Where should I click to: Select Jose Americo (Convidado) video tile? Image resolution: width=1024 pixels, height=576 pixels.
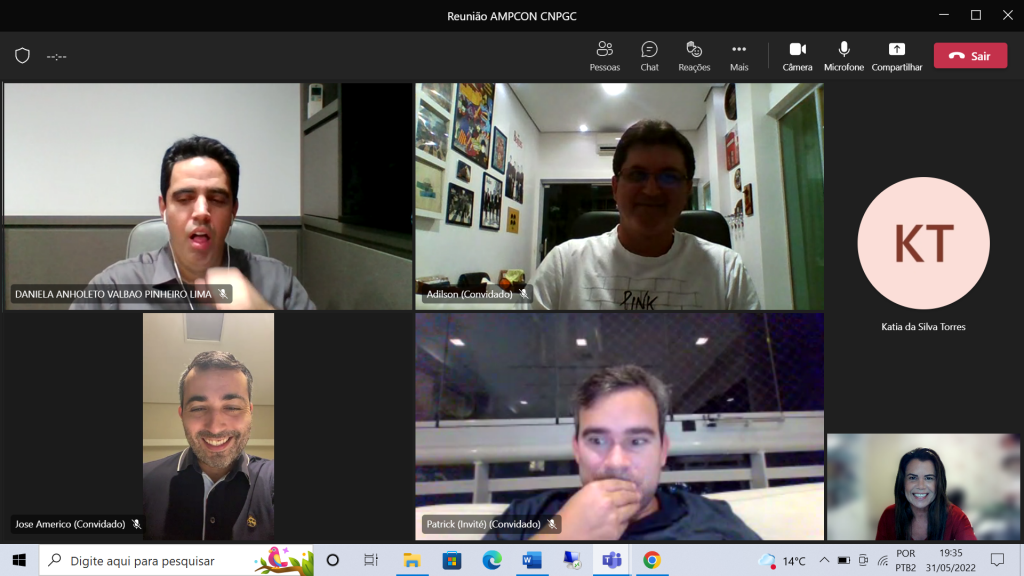click(208, 426)
